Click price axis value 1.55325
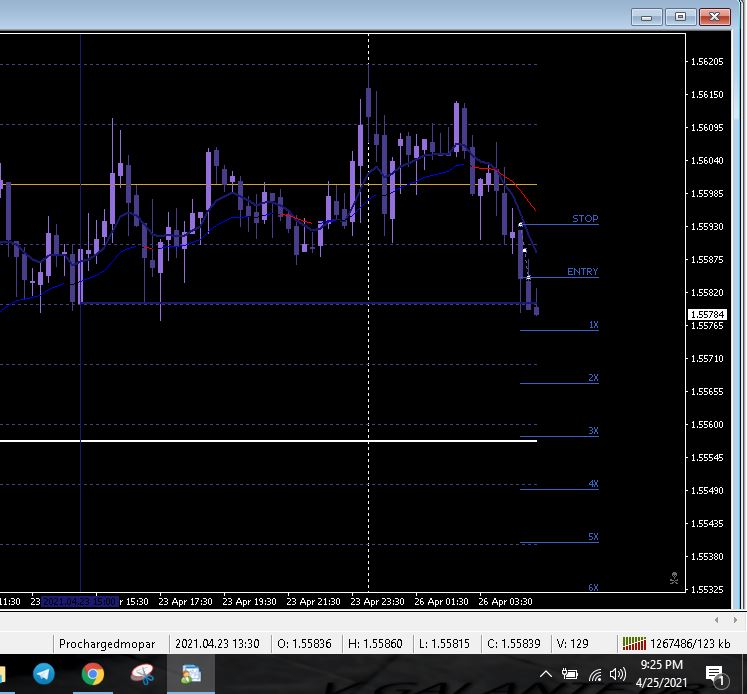Viewport: 747px width, 694px height. click(707, 589)
